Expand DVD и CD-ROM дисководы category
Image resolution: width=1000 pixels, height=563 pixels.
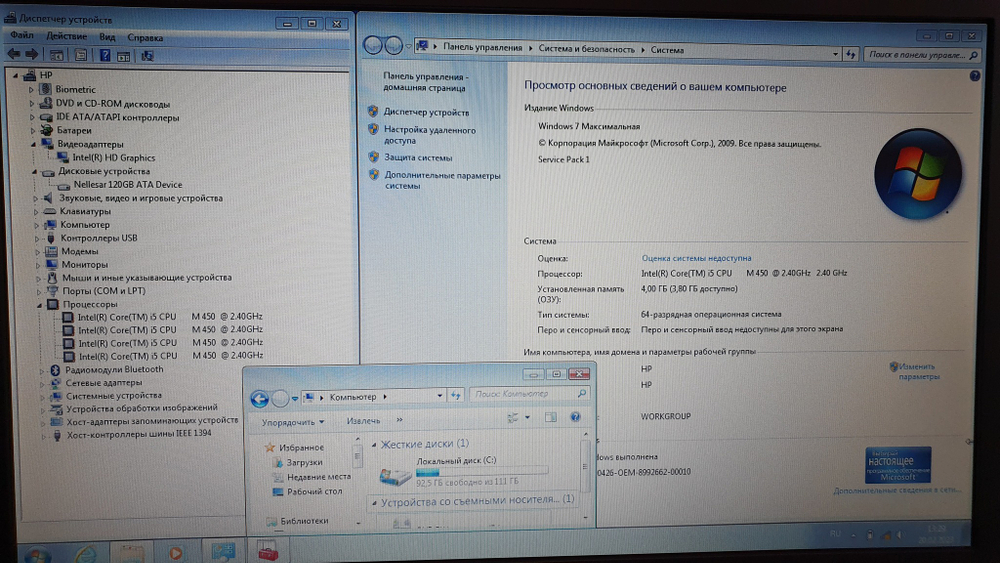click(x=31, y=103)
